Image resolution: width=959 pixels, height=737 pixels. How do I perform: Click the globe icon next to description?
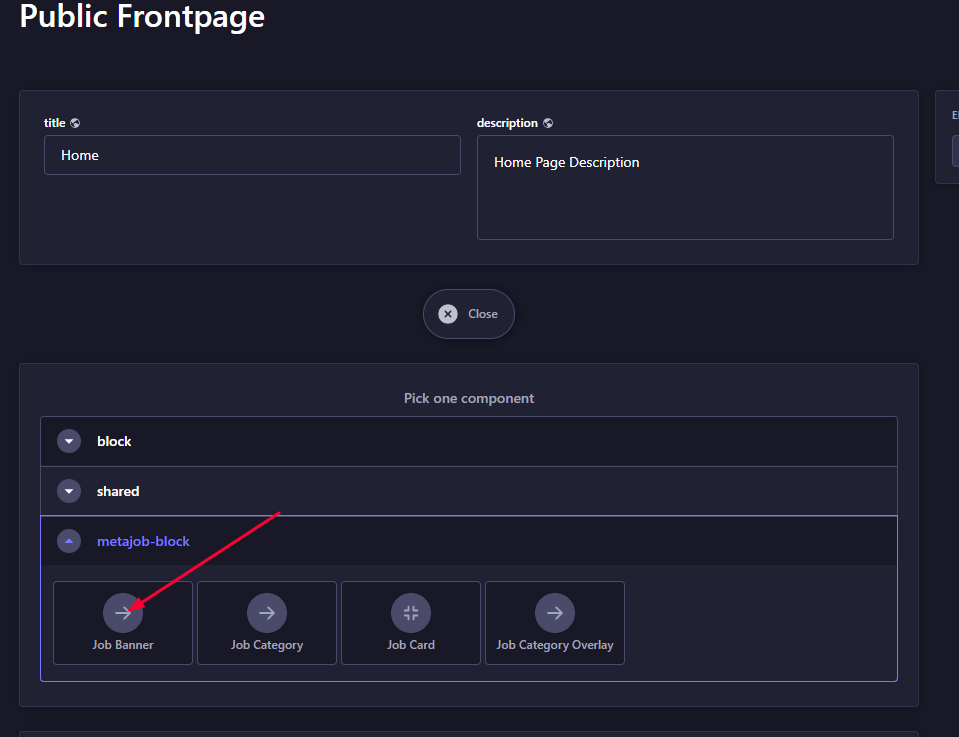(548, 123)
